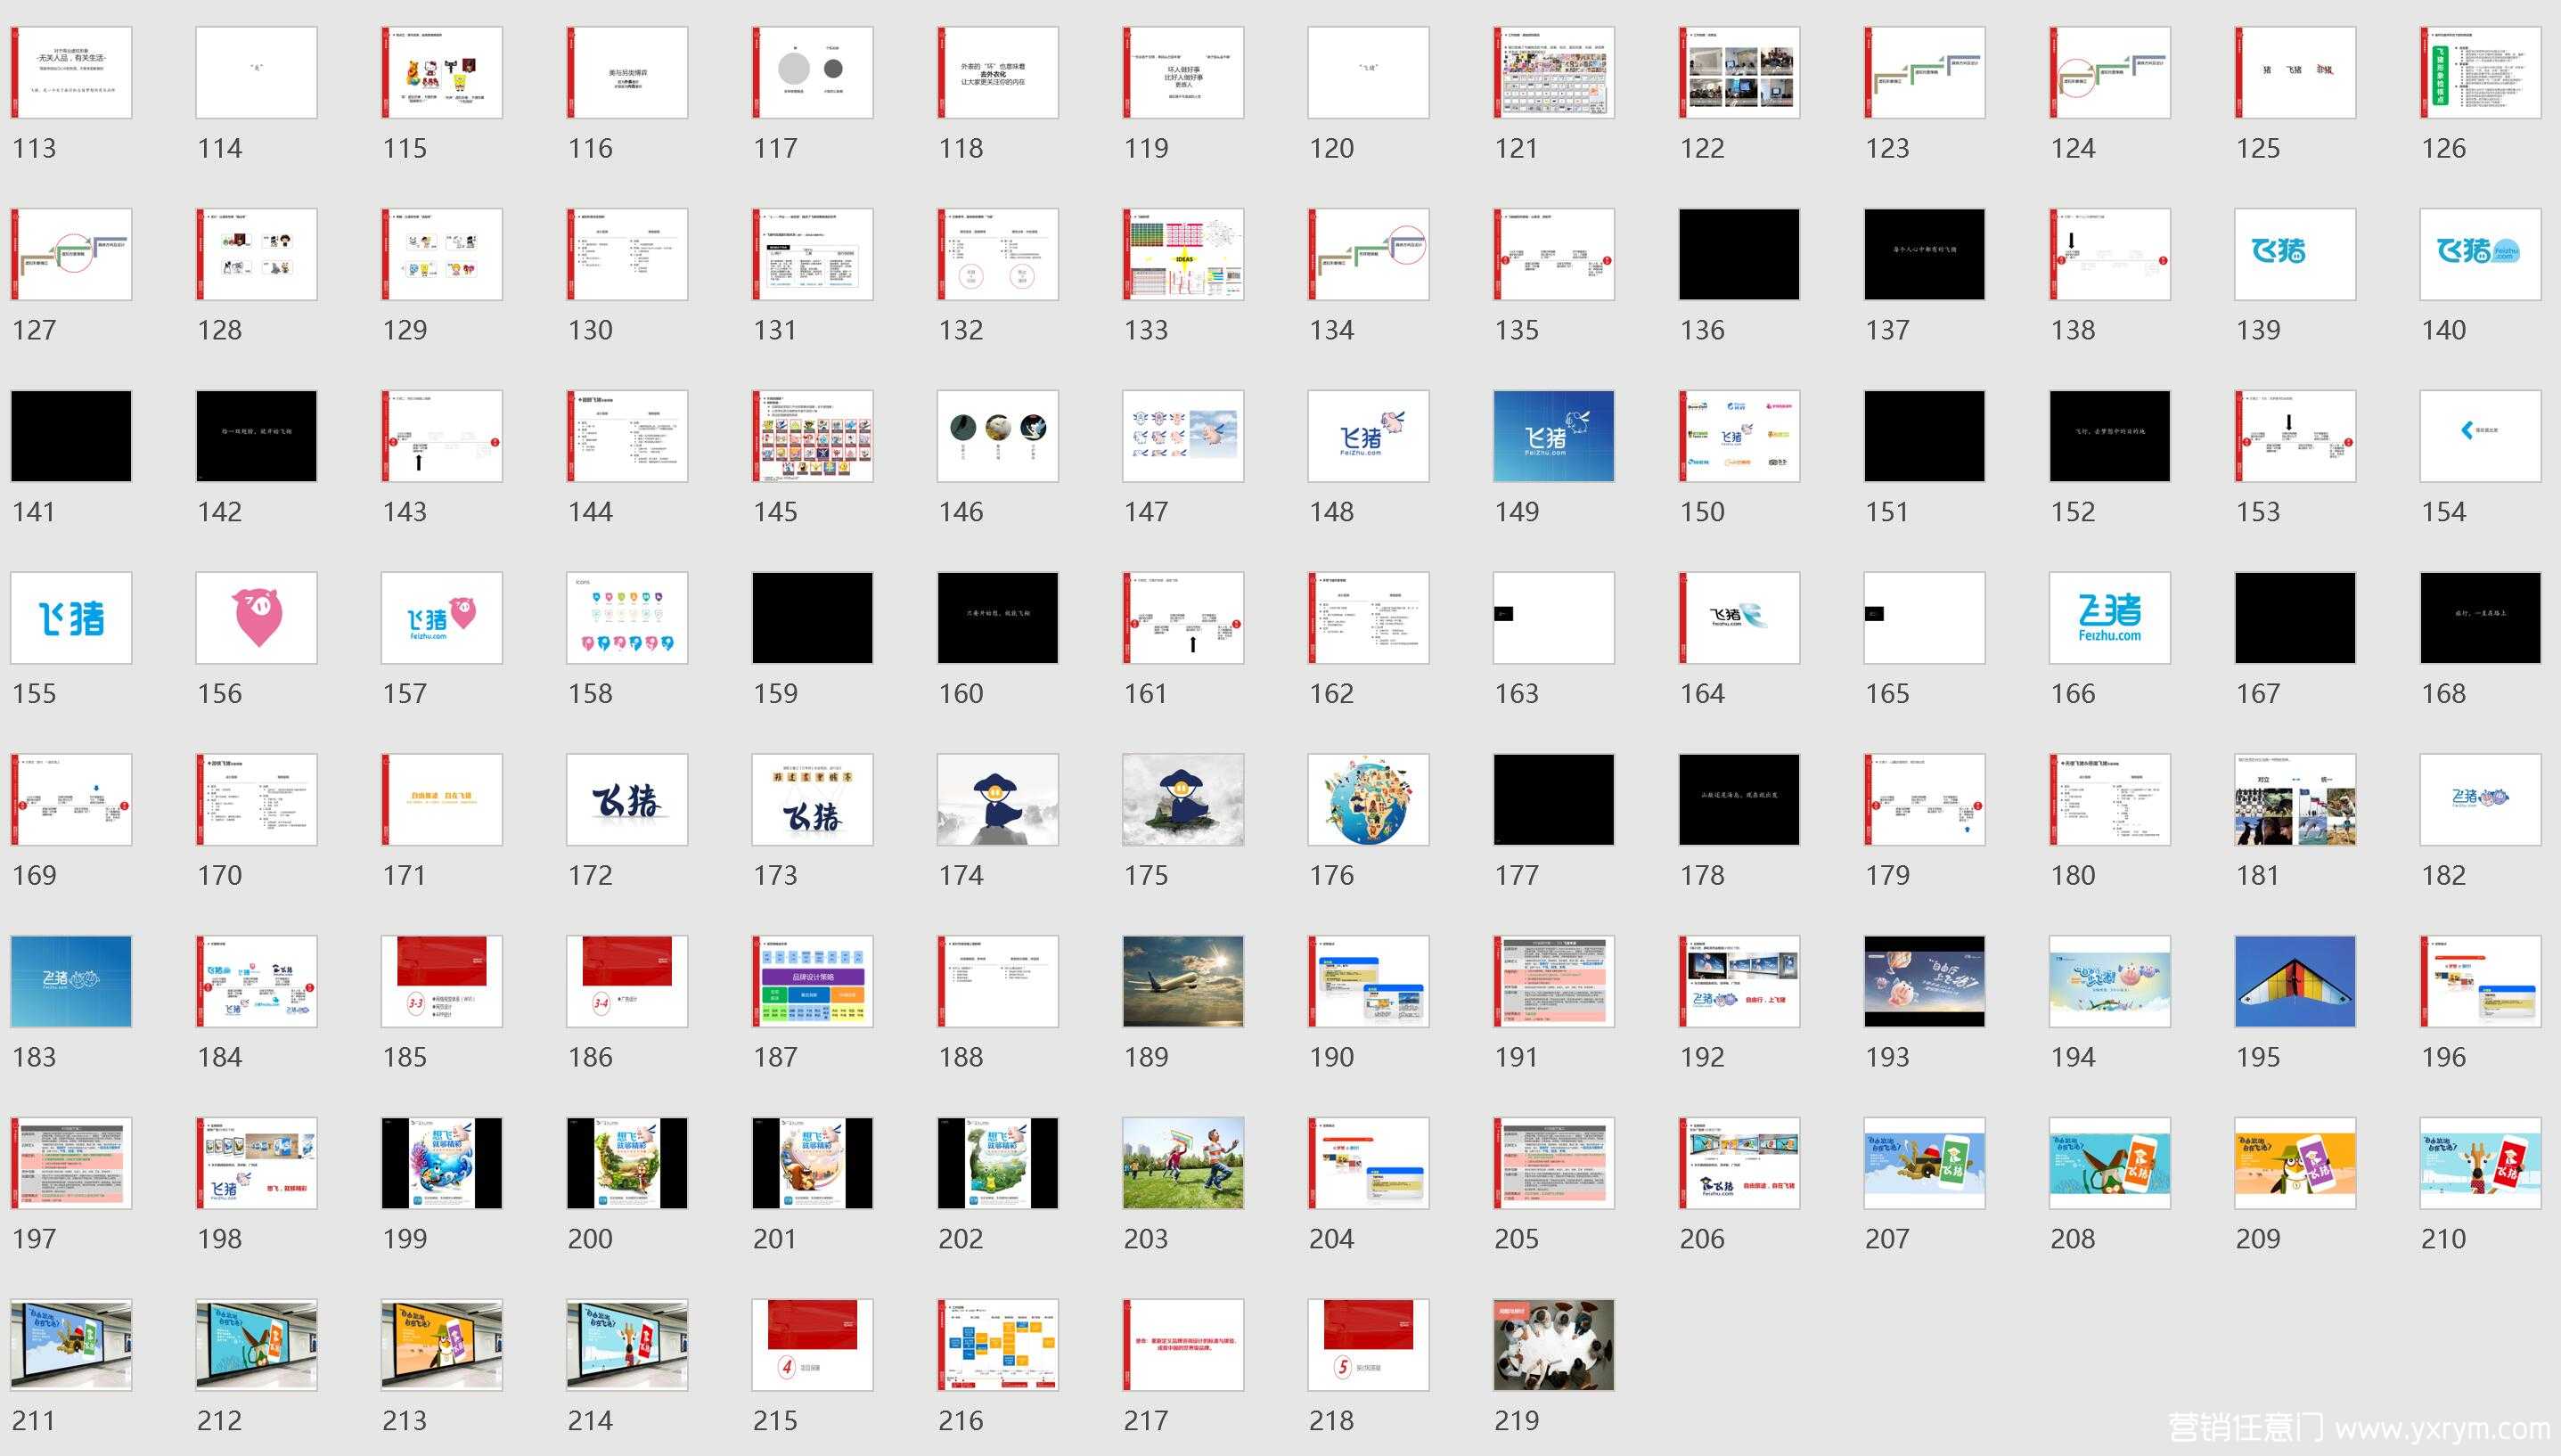The height and width of the screenshot is (1456, 2561).
Task: Open slide 216 with timeline flowchart
Action: pyautogui.click(x=998, y=1345)
